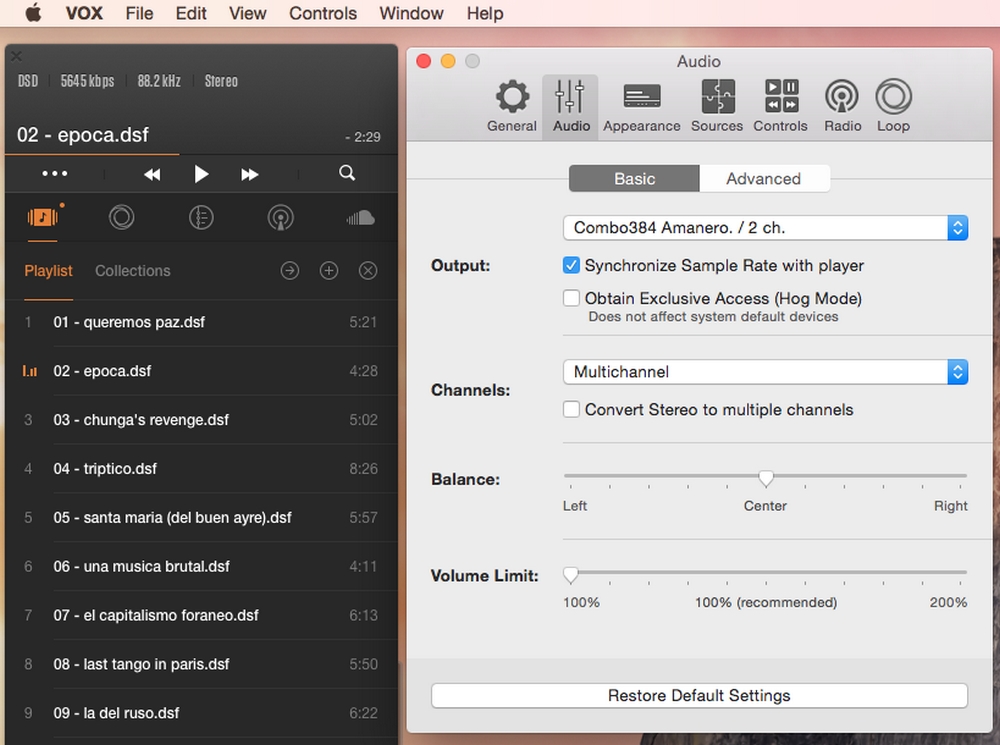Image resolution: width=1000 pixels, height=745 pixels.
Task: Select track 04 - triptico.dsf in playlist
Action: click(105, 469)
